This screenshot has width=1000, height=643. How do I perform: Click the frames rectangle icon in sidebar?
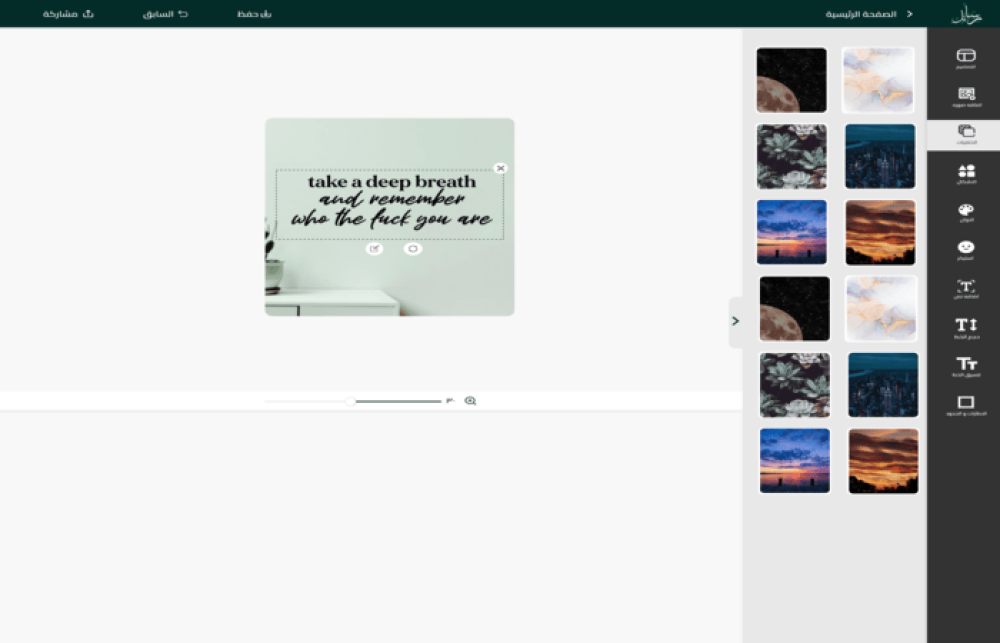[x=965, y=403]
